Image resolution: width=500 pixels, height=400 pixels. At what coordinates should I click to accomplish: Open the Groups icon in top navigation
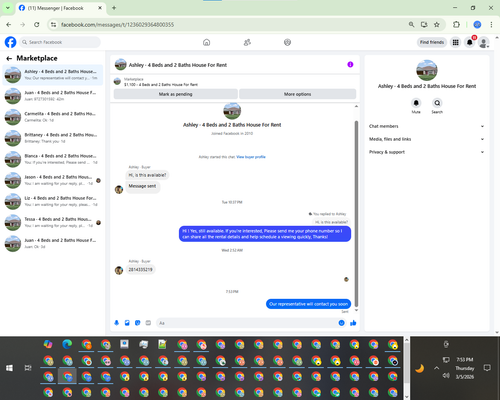point(287,42)
